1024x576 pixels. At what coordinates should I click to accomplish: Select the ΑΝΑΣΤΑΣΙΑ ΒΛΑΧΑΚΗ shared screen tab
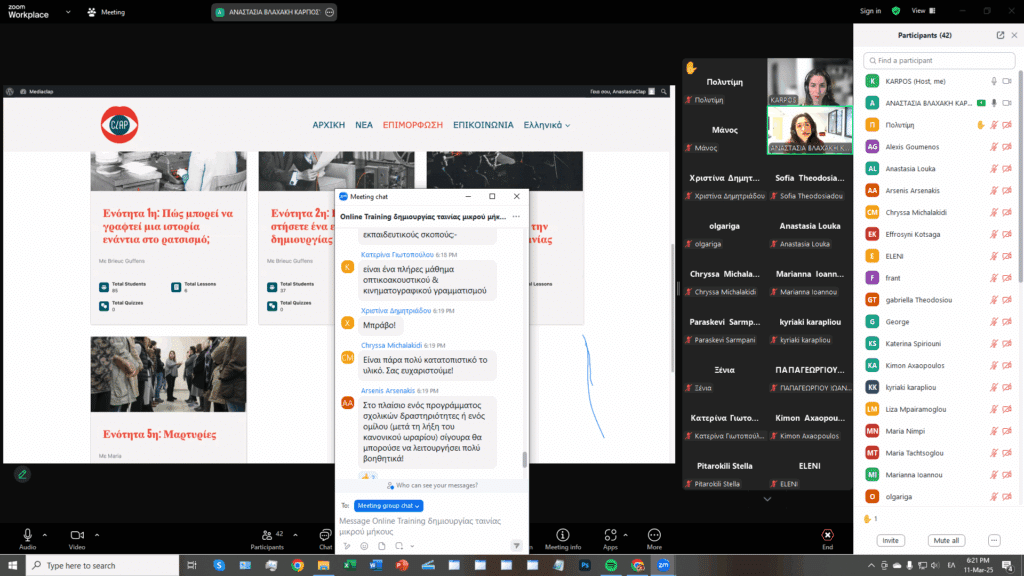pos(274,12)
